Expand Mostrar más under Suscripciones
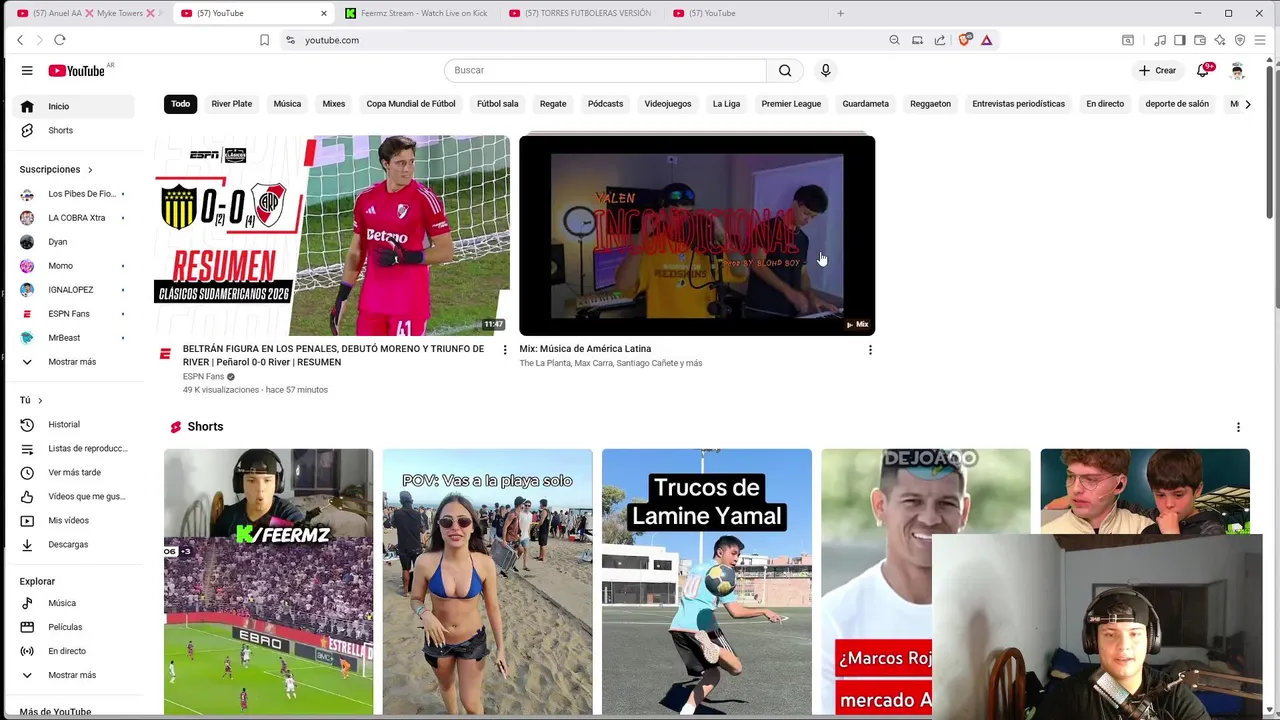This screenshot has height=720, width=1280. click(x=75, y=362)
